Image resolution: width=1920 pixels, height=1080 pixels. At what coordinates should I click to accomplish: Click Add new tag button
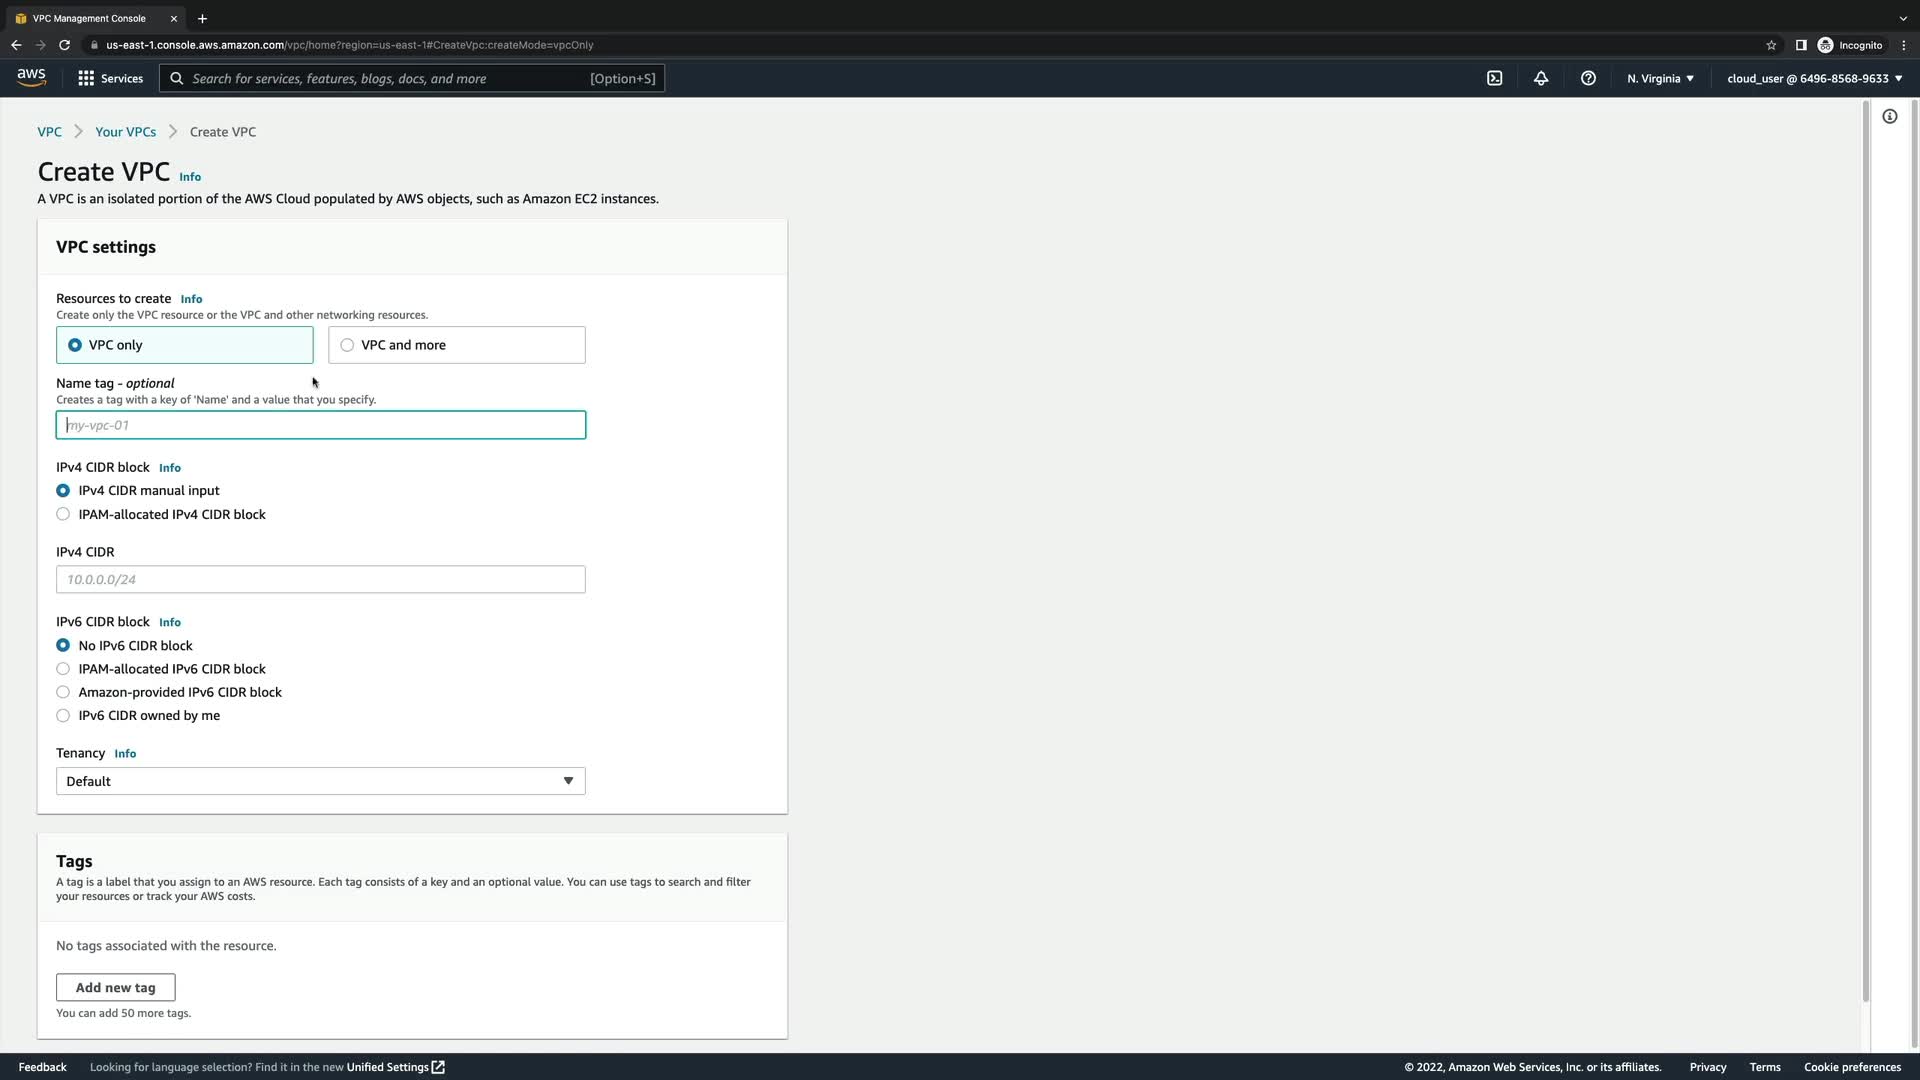coord(115,987)
